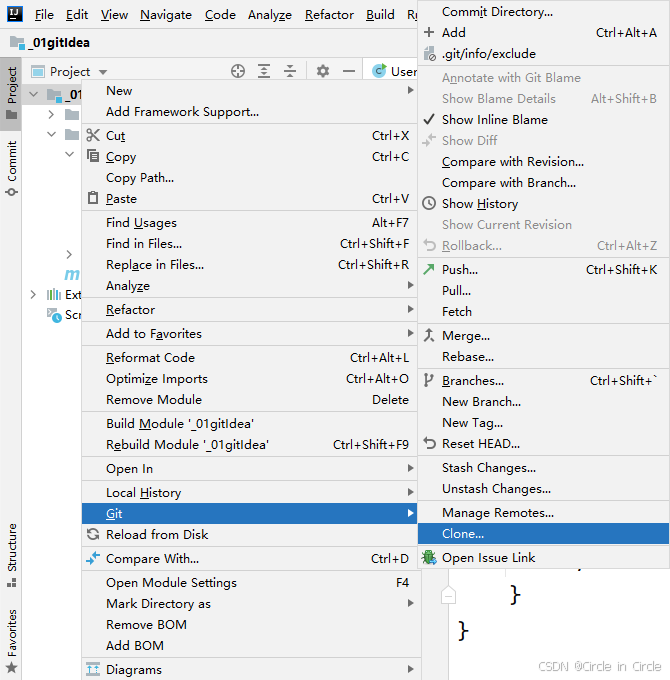Viewport: 670px width, 680px height.
Task: Select Manage Remotes... option
Action: point(497,513)
